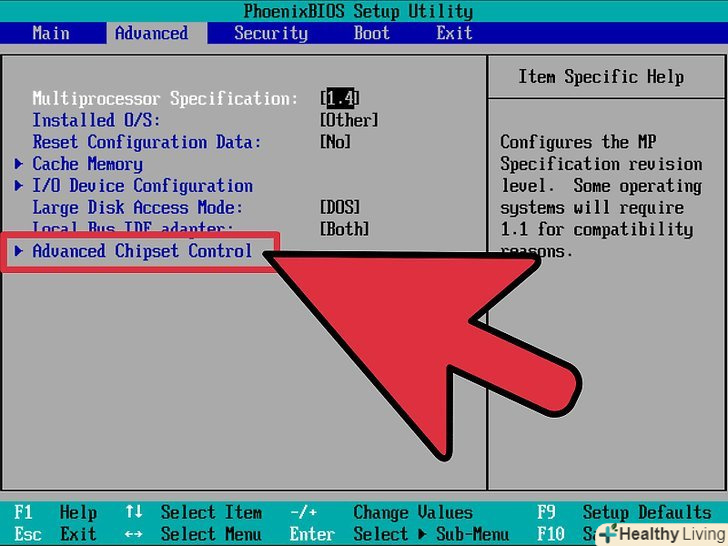This screenshot has width=728, height=546.
Task: Click the F10 key hint
Action: pos(551,534)
